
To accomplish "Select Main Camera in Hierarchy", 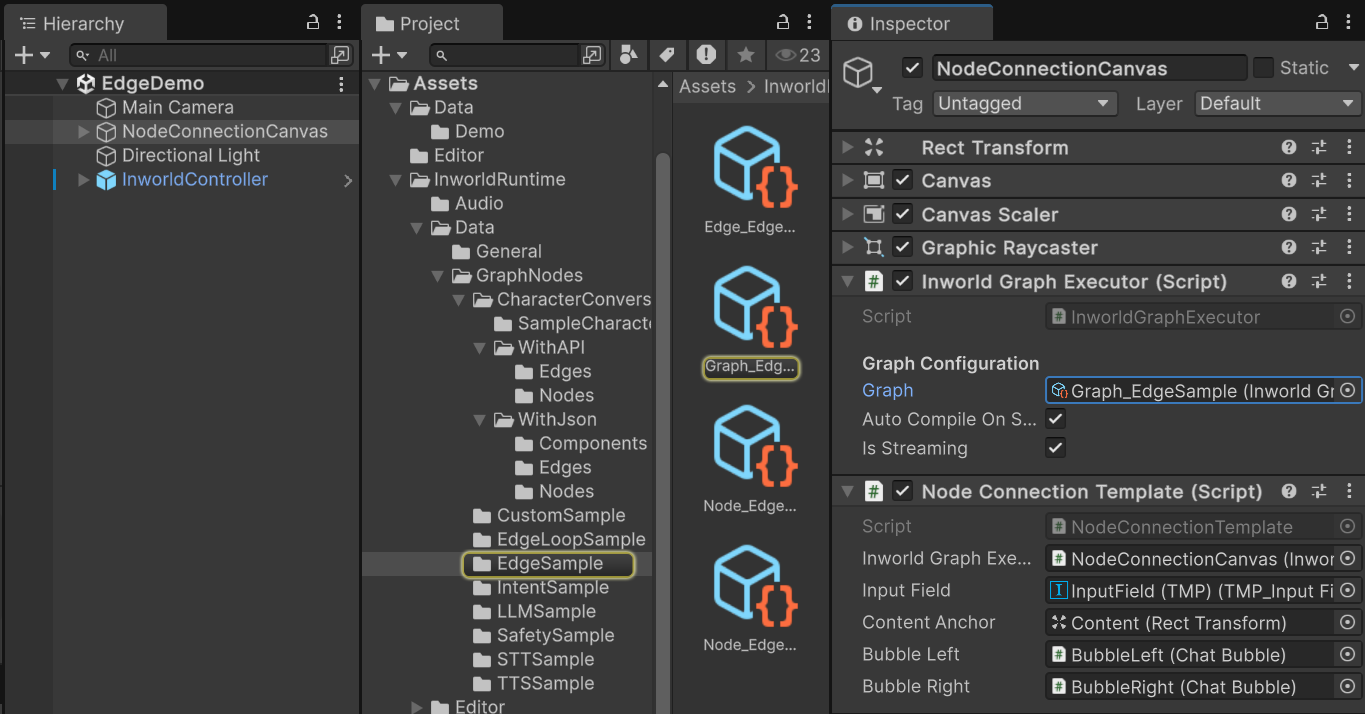I will 178,107.
